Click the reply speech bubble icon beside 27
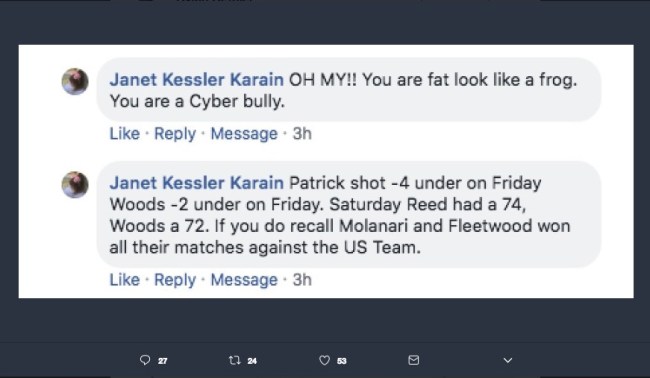This screenshot has width=650, height=378. click(x=145, y=360)
